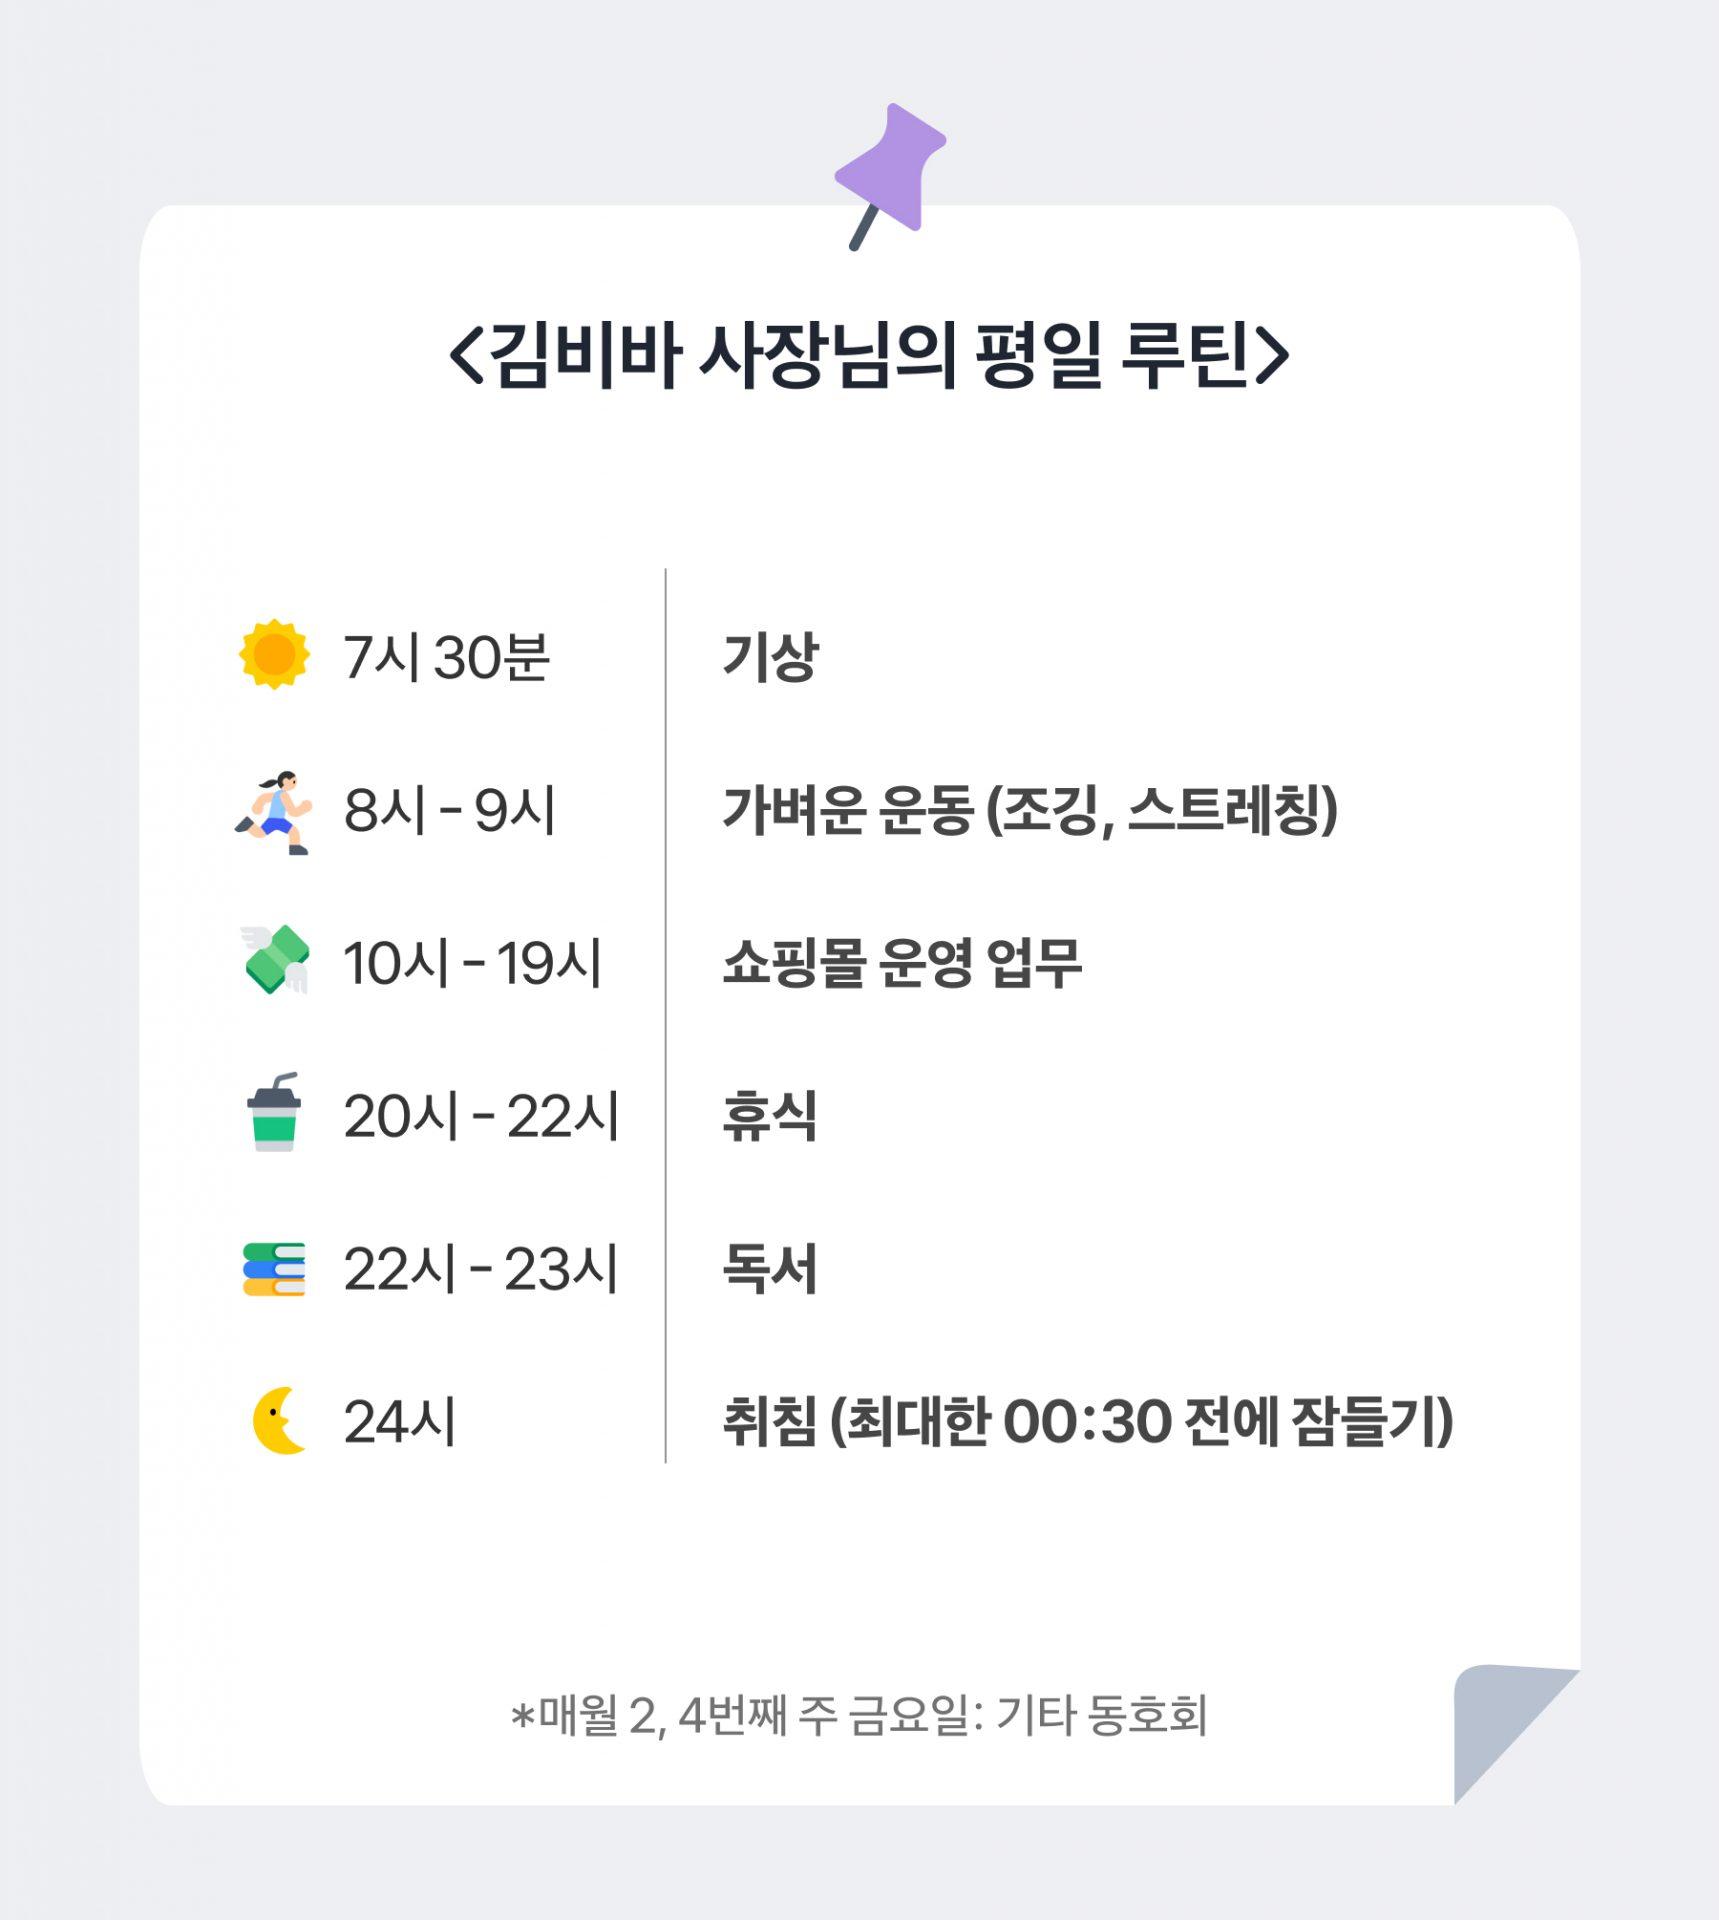Viewport: 1719px width, 1920px height.
Task: Click the 쇼핑몰 운영 업무 entry
Action: pos(901,963)
